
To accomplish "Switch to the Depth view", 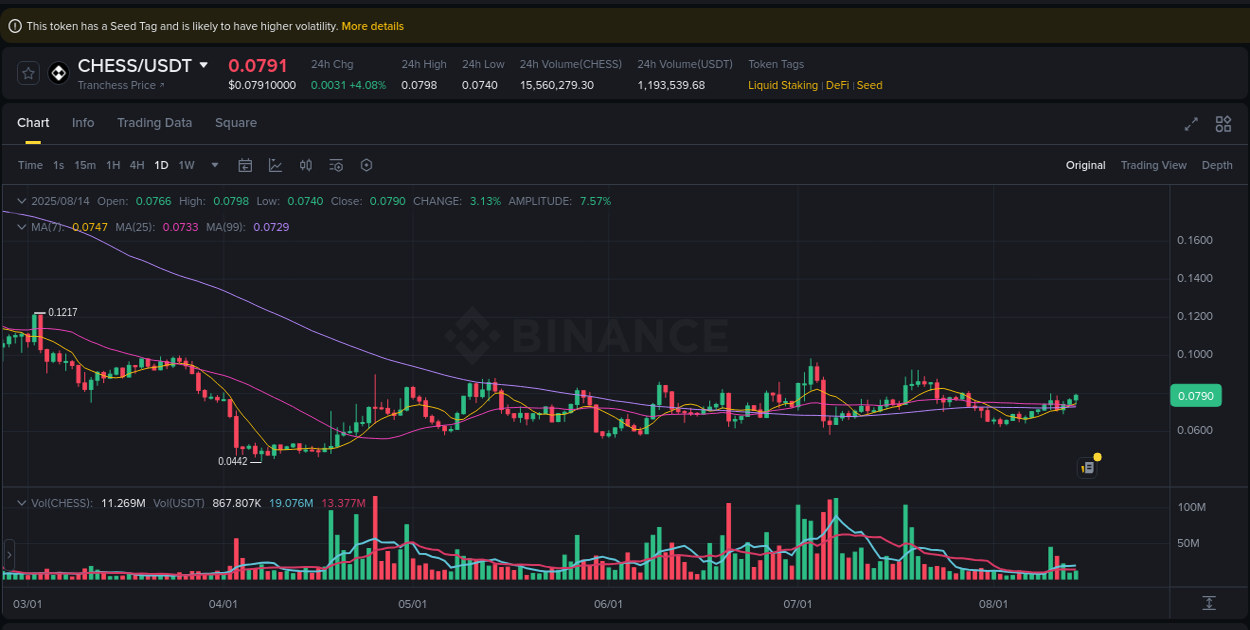I will pyautogui.click(x=1217, y=165).
